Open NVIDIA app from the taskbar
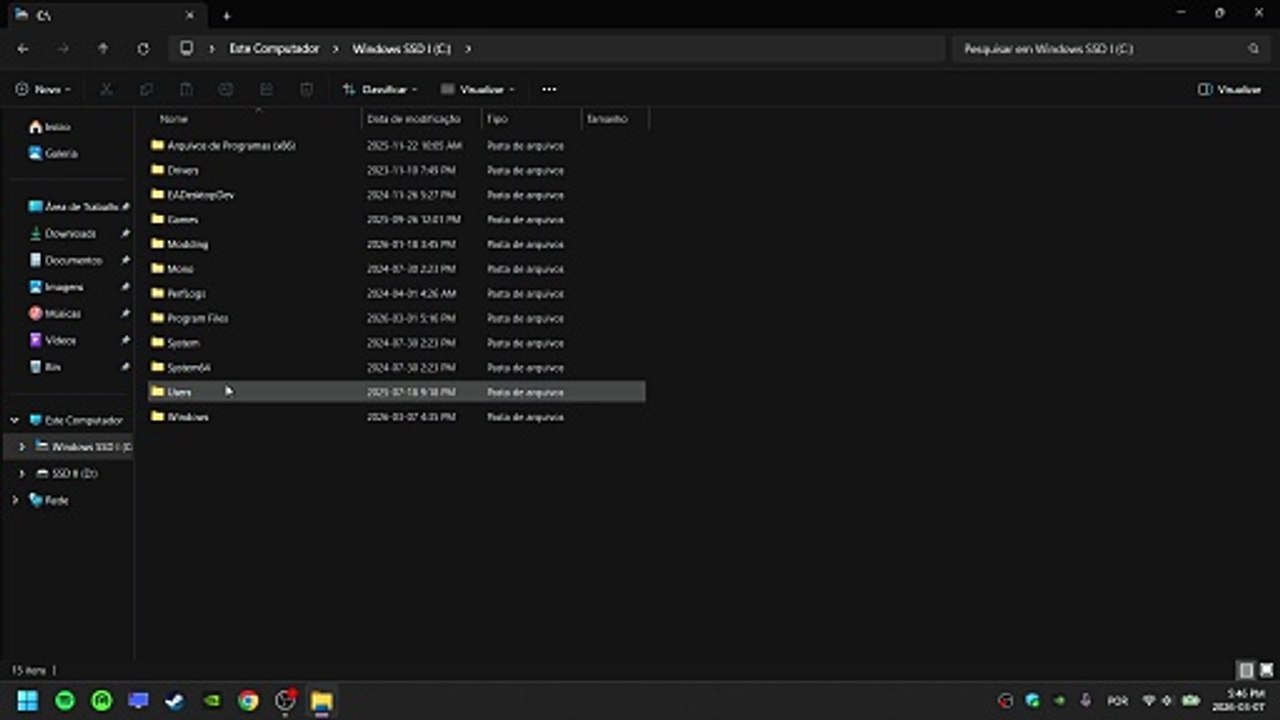Viewport: 1280px width, 720px height. coord(211,701)
